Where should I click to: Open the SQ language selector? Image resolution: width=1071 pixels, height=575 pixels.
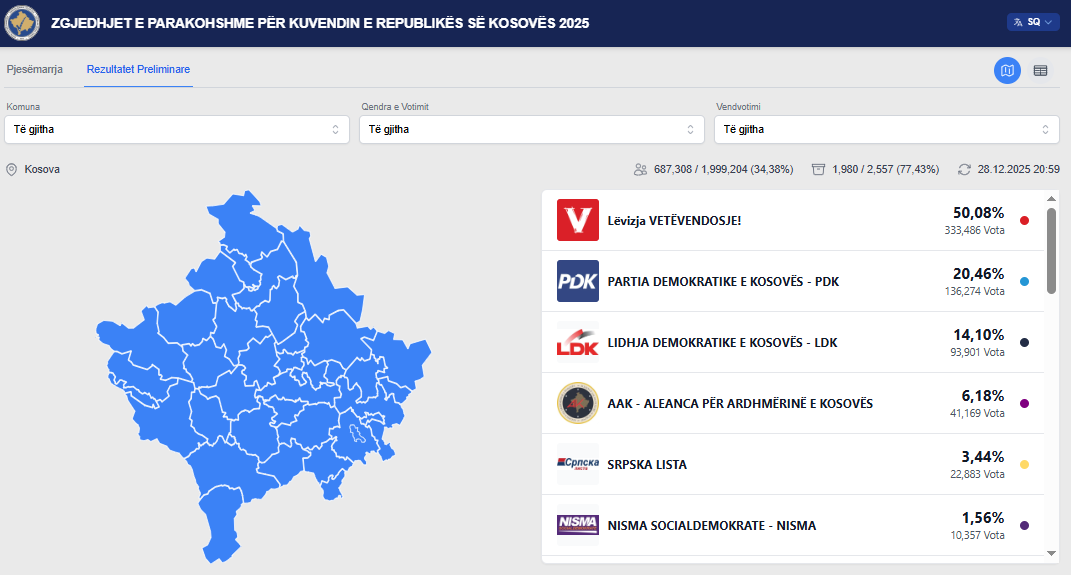[1033, 22]
